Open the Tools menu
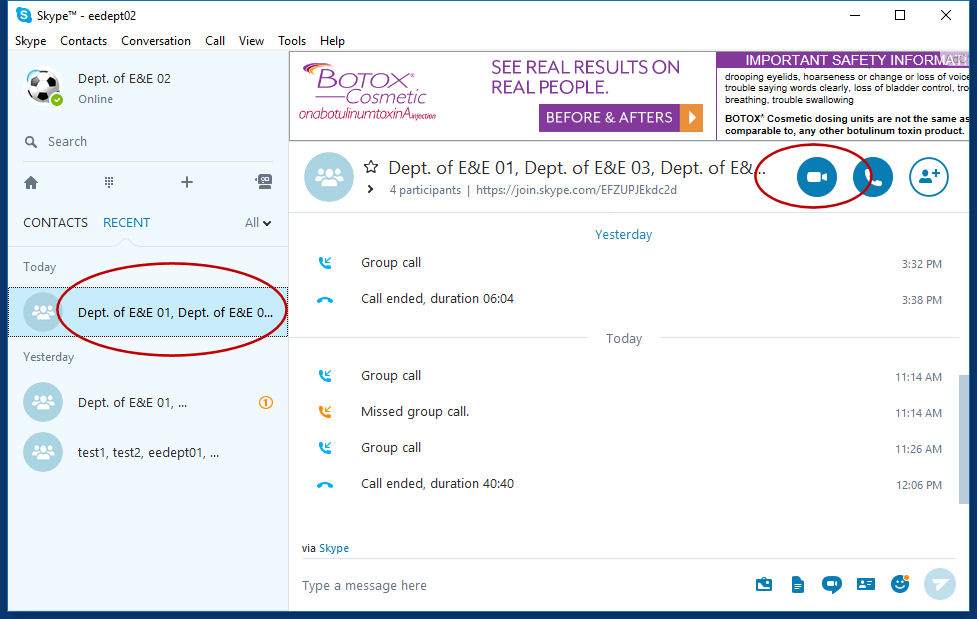 (292, 41)
